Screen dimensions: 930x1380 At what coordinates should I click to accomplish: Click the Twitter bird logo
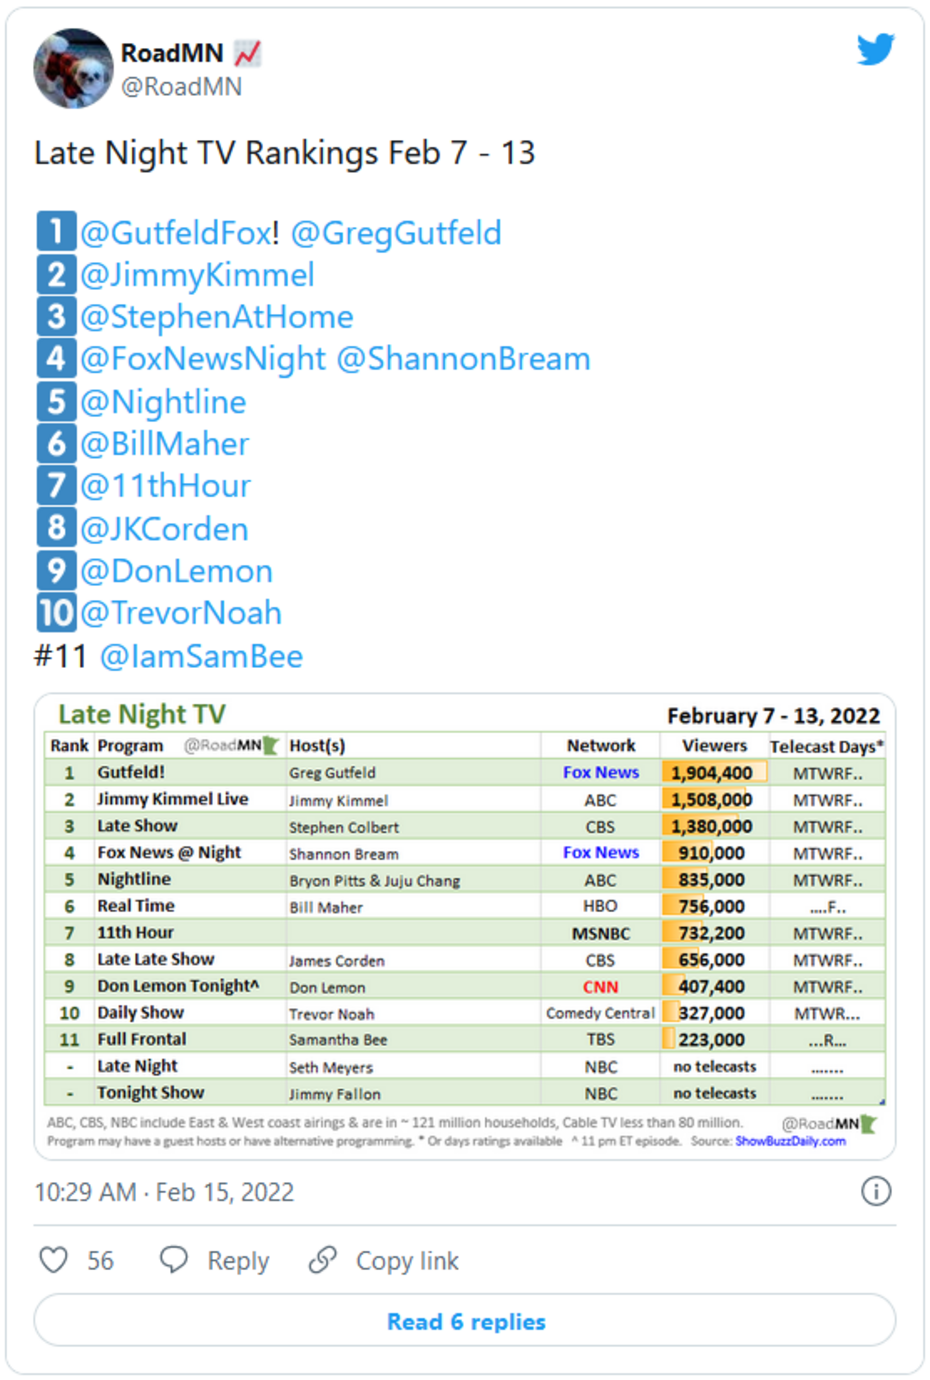coord(875,49)
